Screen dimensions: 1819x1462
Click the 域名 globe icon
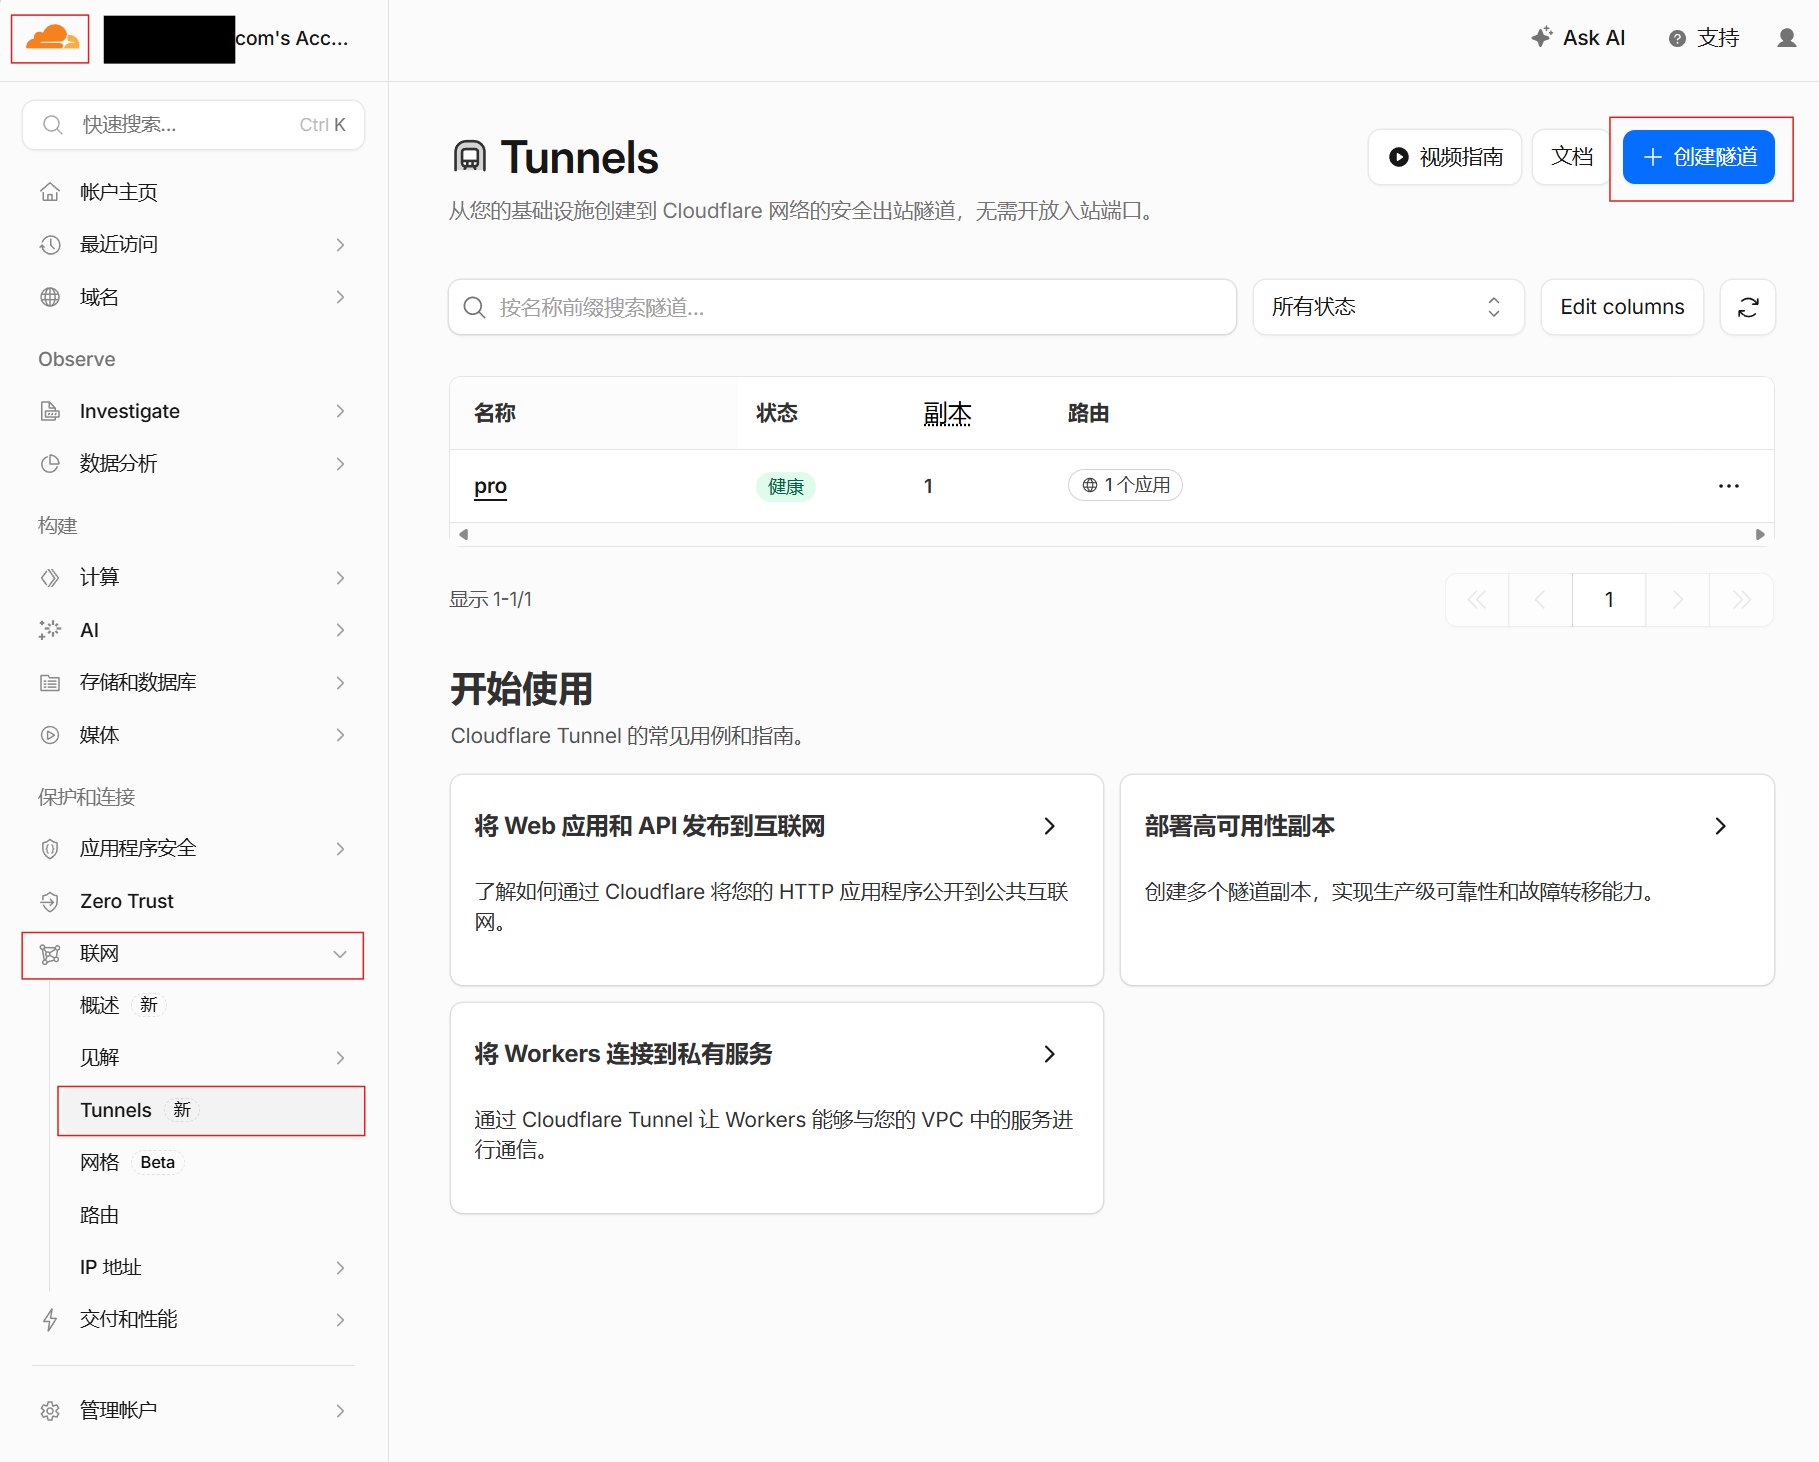[50, 297]
